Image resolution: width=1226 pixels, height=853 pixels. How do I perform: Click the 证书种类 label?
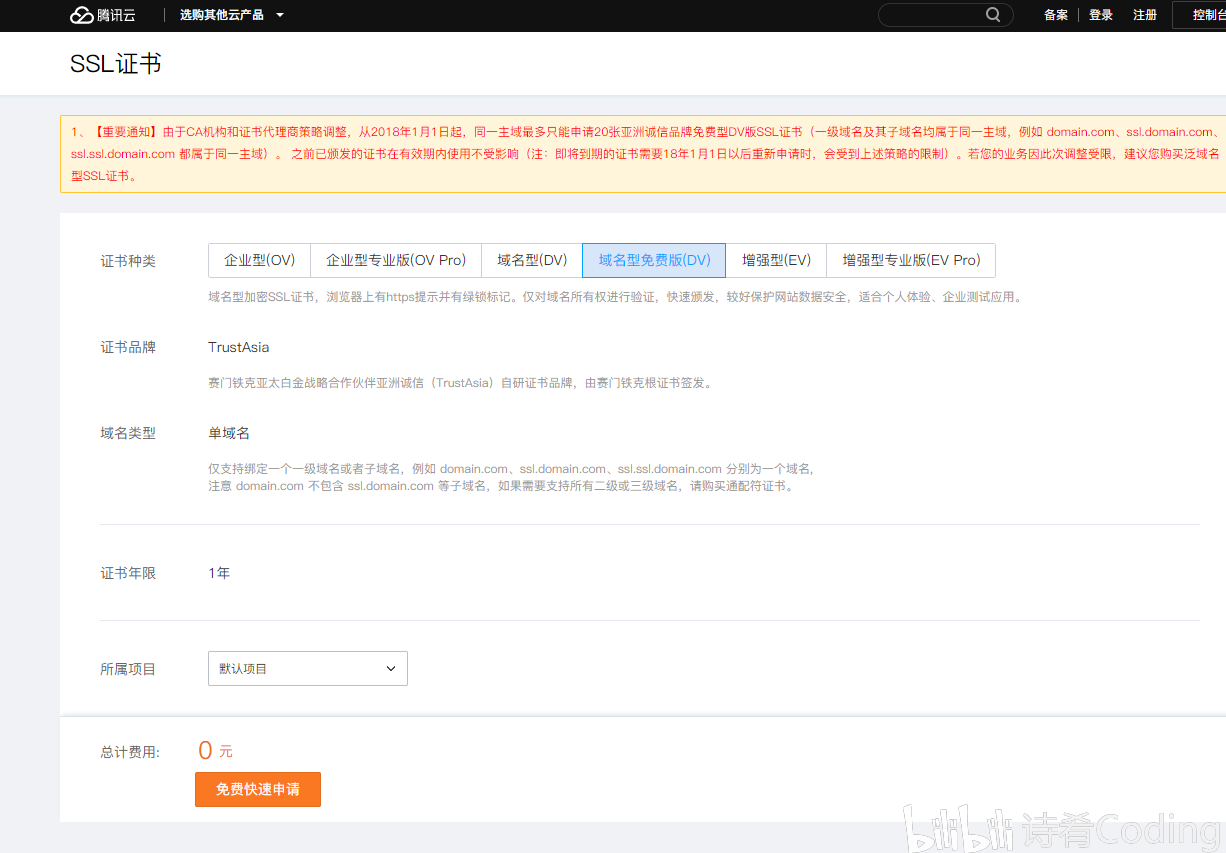click(128, 261)
